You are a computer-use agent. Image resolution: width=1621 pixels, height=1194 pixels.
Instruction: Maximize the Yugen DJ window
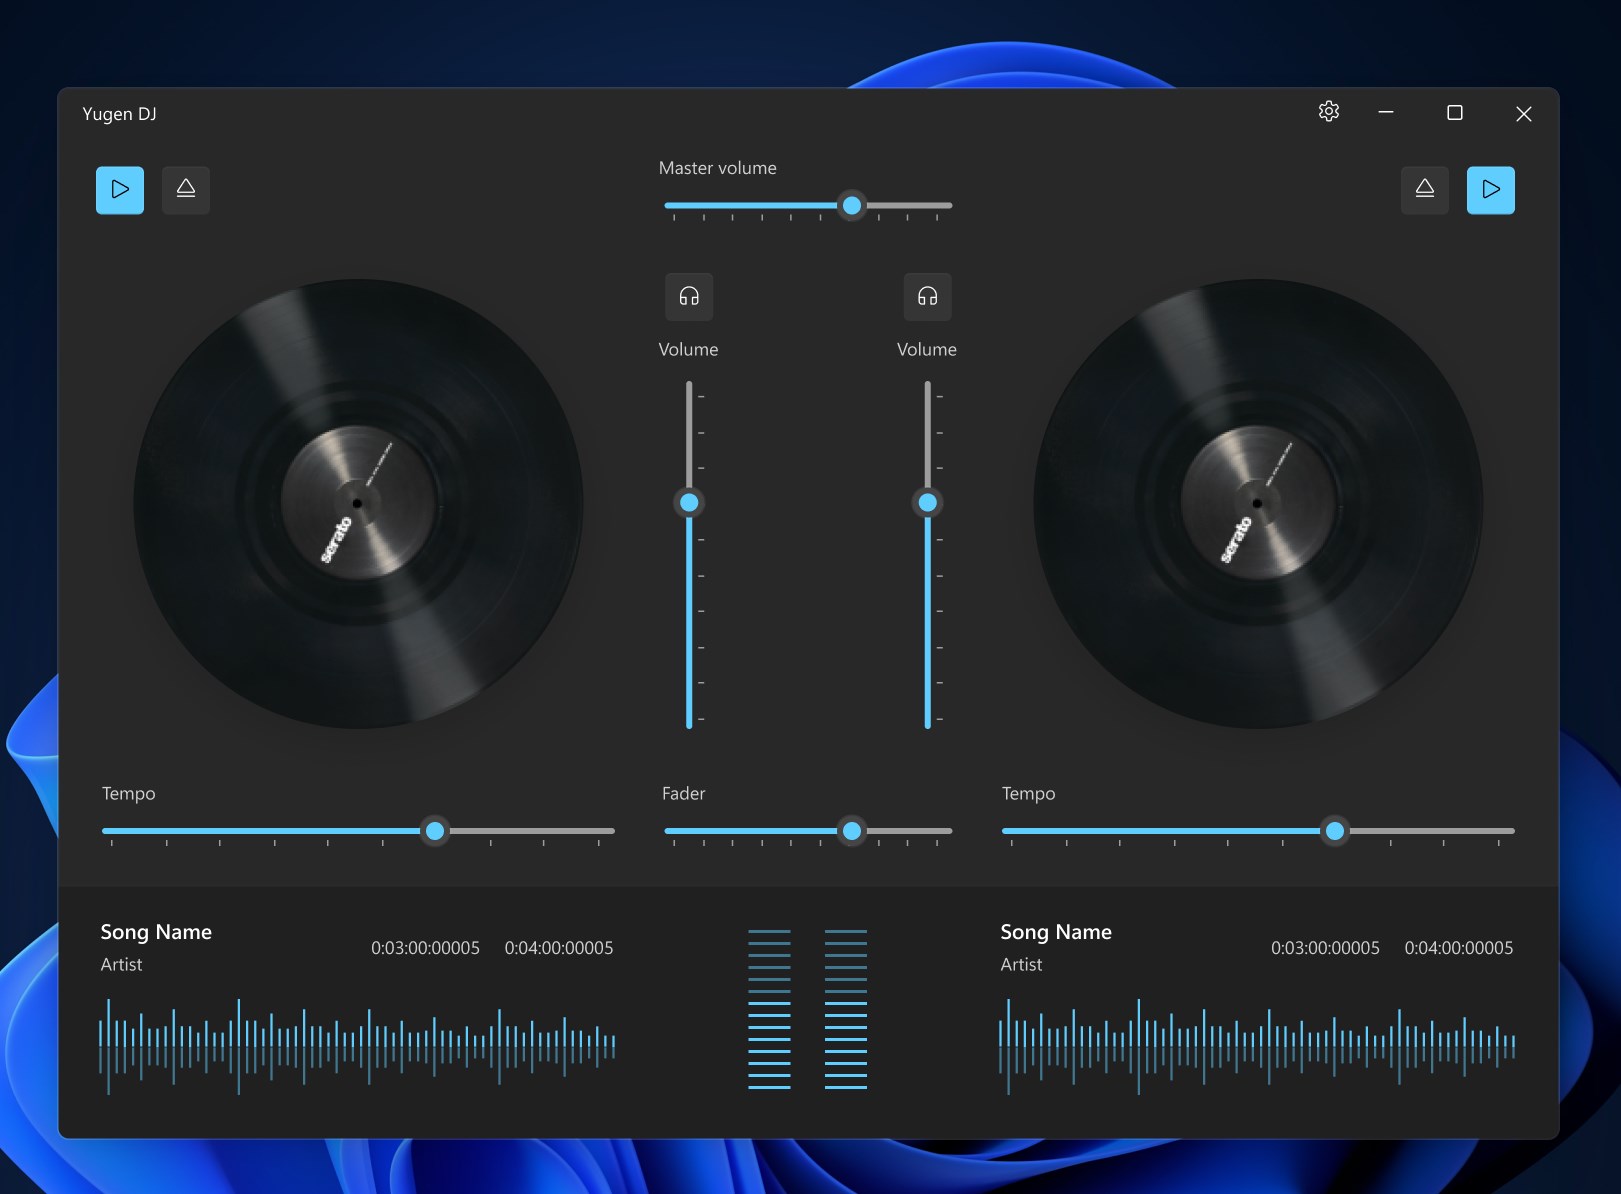coord(1455,113)
